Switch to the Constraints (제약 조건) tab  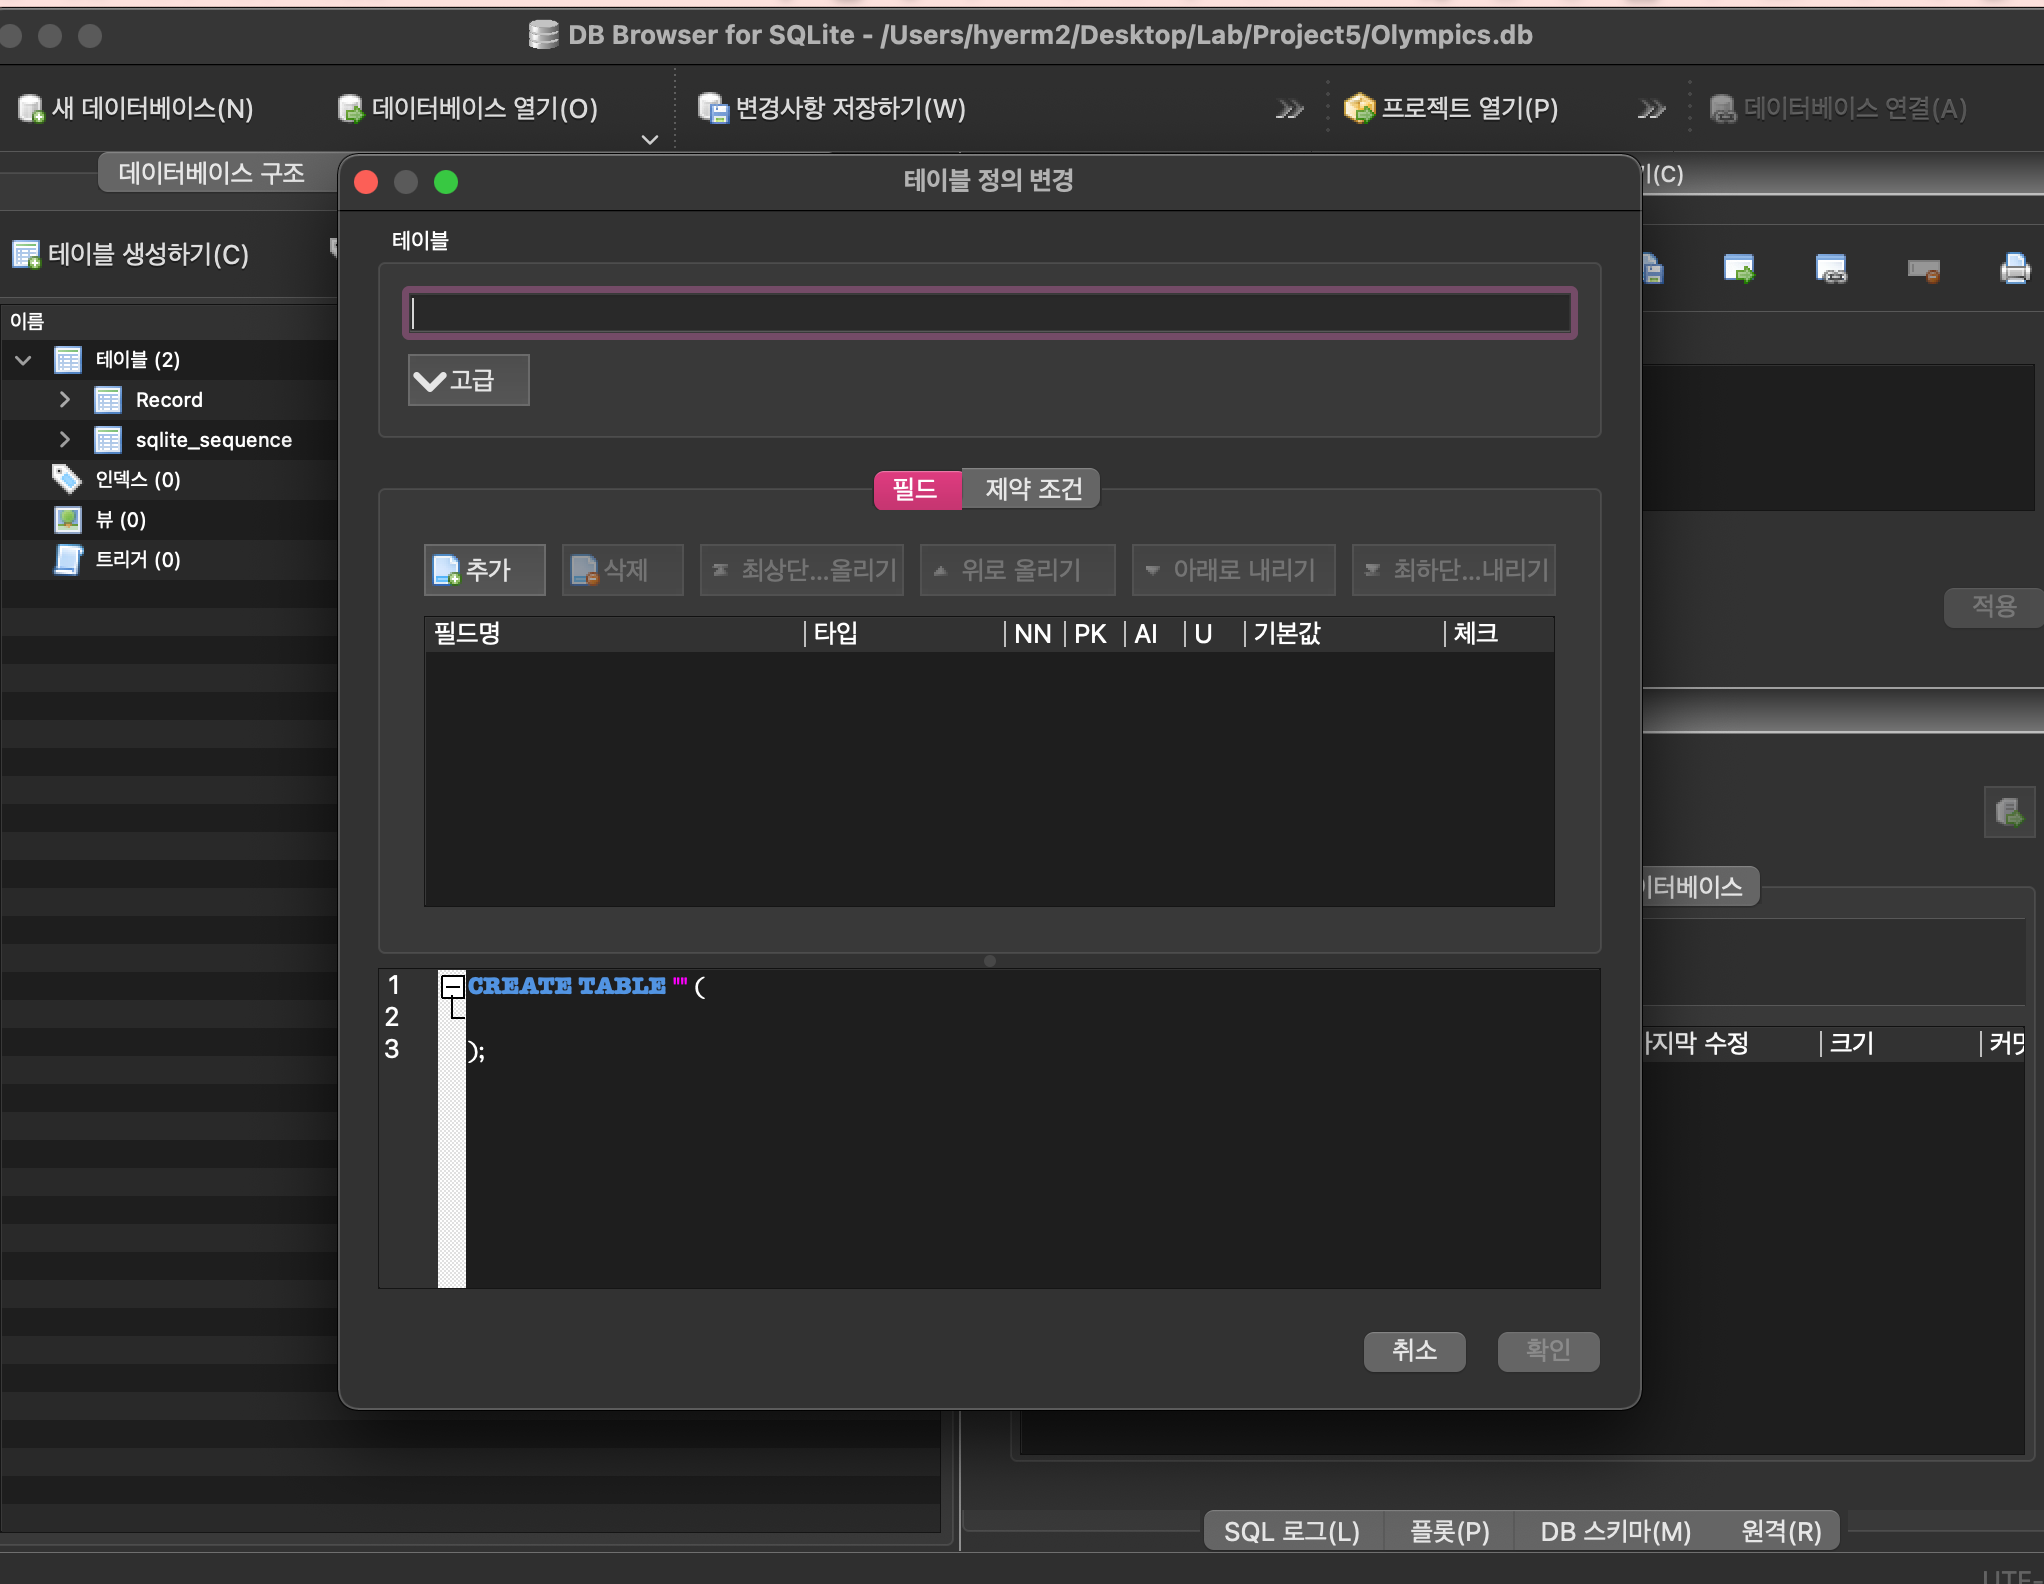pyautogui.click(x=1032, y=489)
